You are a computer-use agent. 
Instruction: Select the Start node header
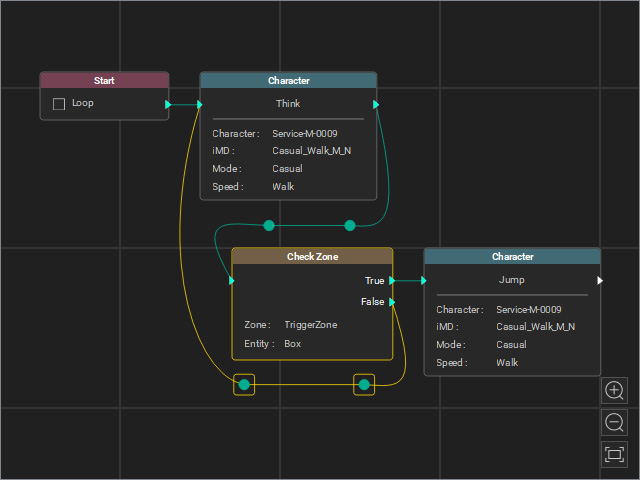click(104, 80)
